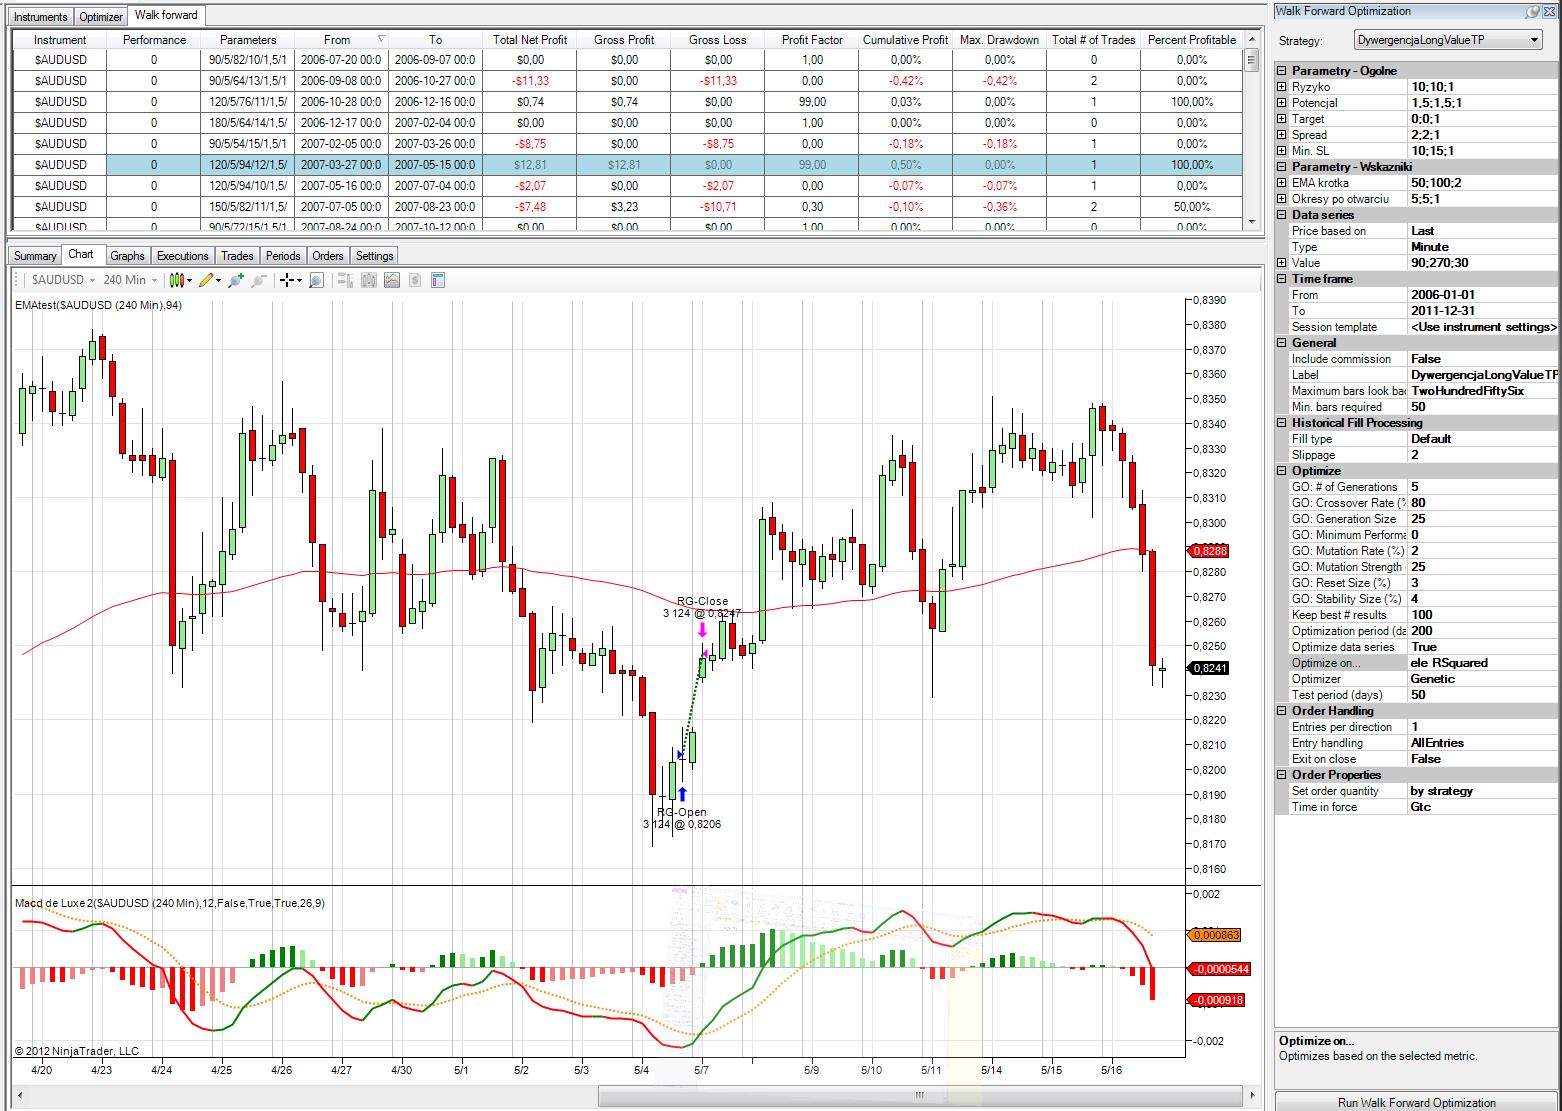Screen dimensions: 1562x1111
Task: Click the data series toolbar icon
Action: pos(345,280)
